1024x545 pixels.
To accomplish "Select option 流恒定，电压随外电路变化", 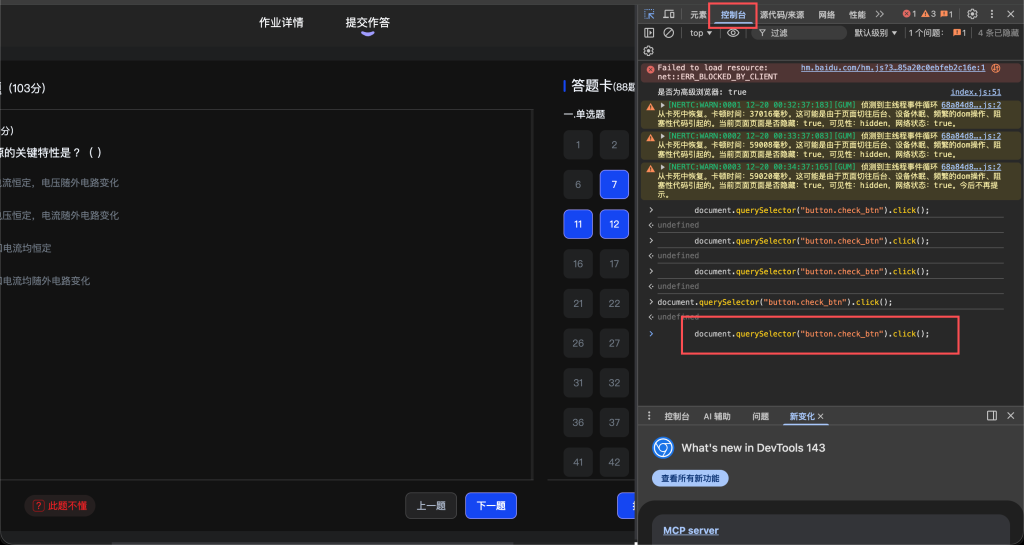I will [60, 183].
